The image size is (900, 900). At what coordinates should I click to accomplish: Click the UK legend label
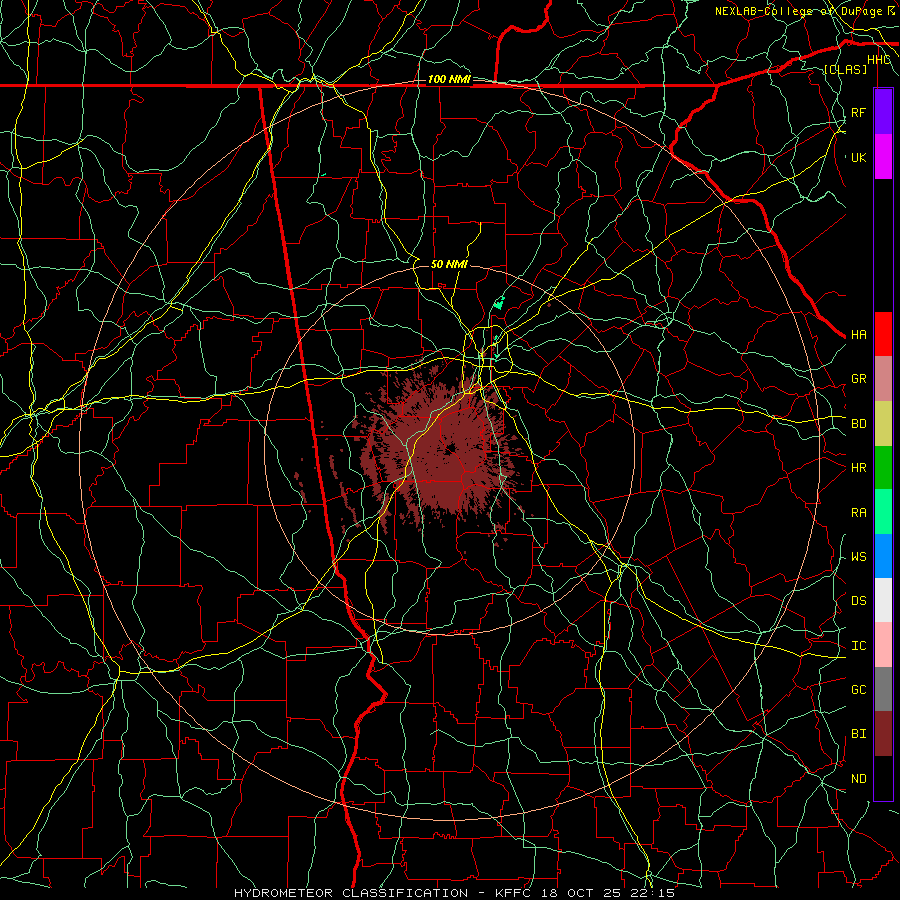[x=858, y=157]
